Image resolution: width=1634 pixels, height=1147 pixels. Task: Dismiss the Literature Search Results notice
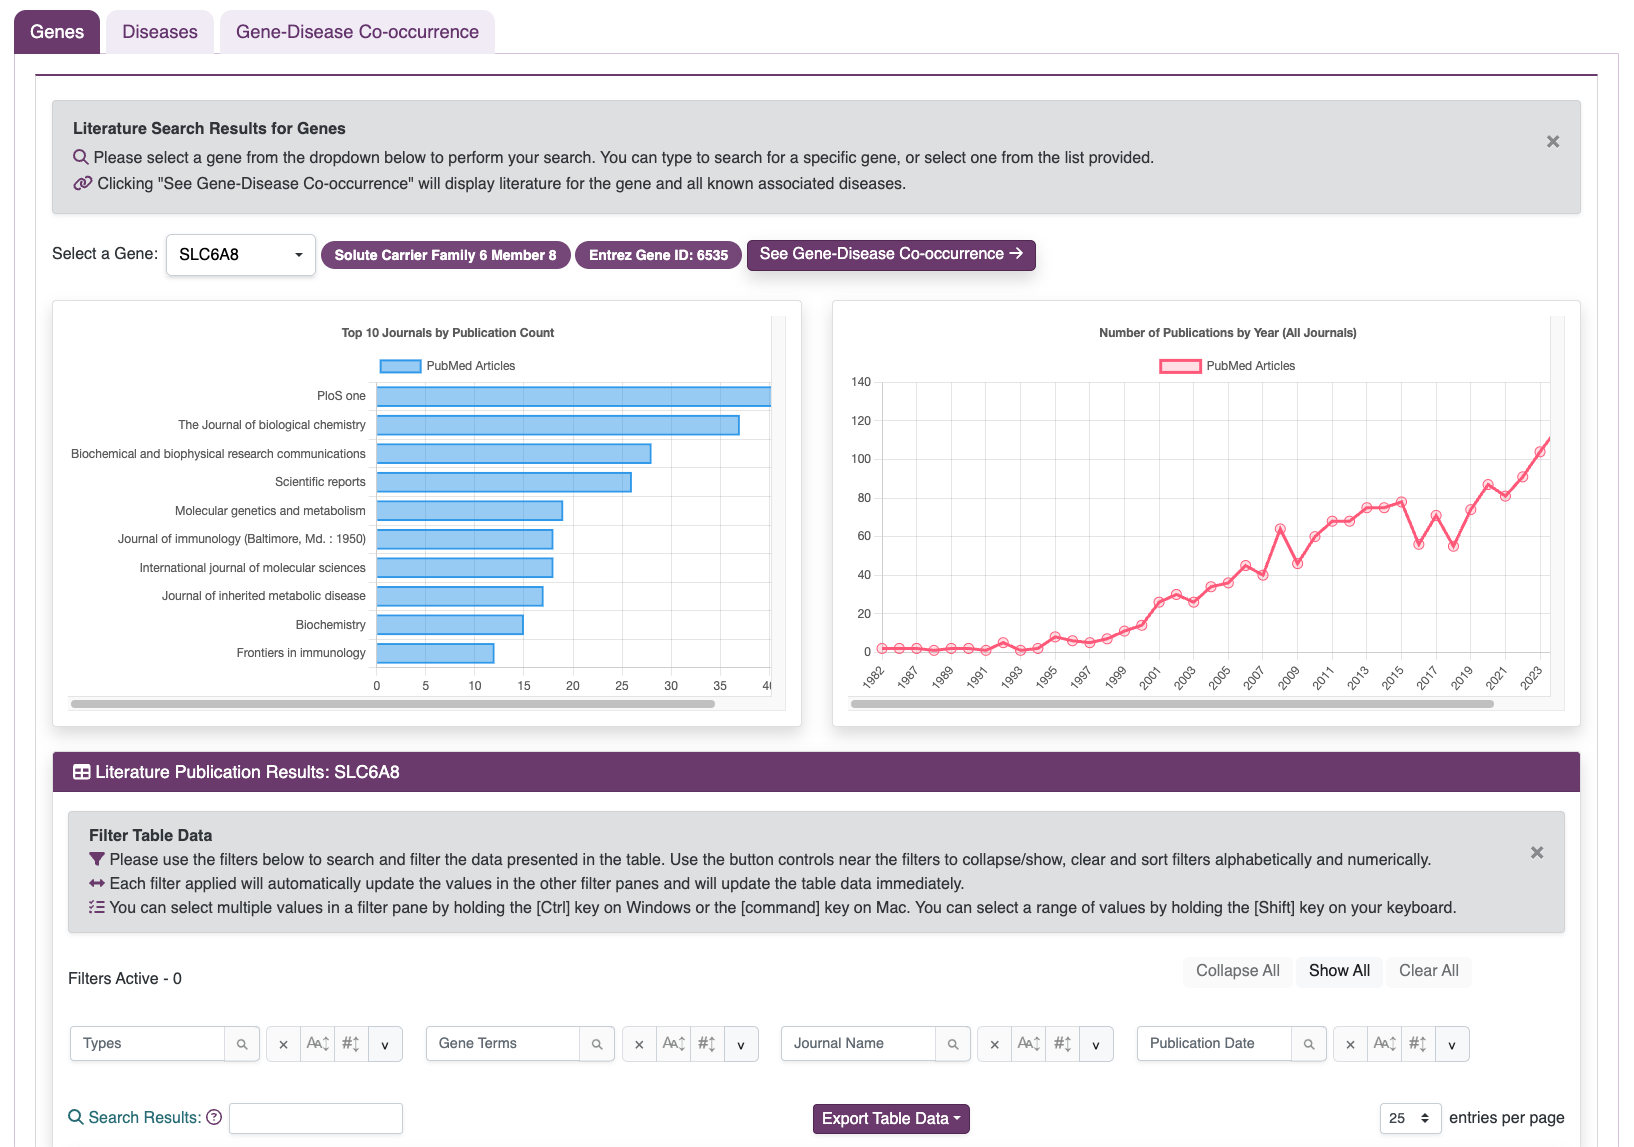click(x=1553, y=141)
